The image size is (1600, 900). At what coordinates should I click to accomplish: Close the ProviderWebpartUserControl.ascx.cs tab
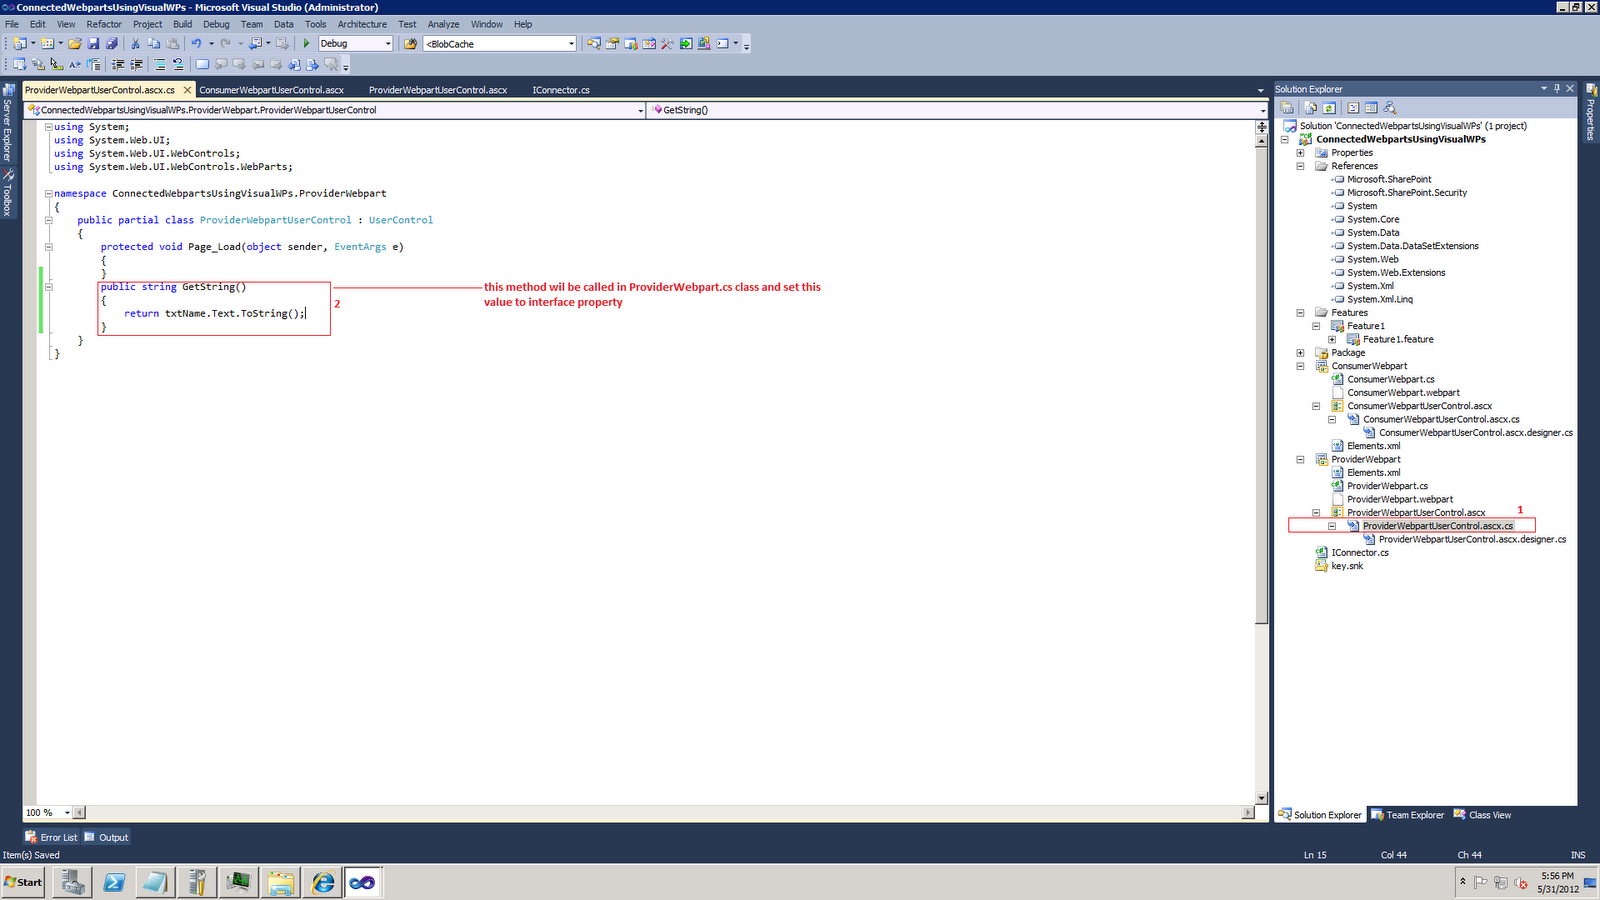click(x=187, y=90)
